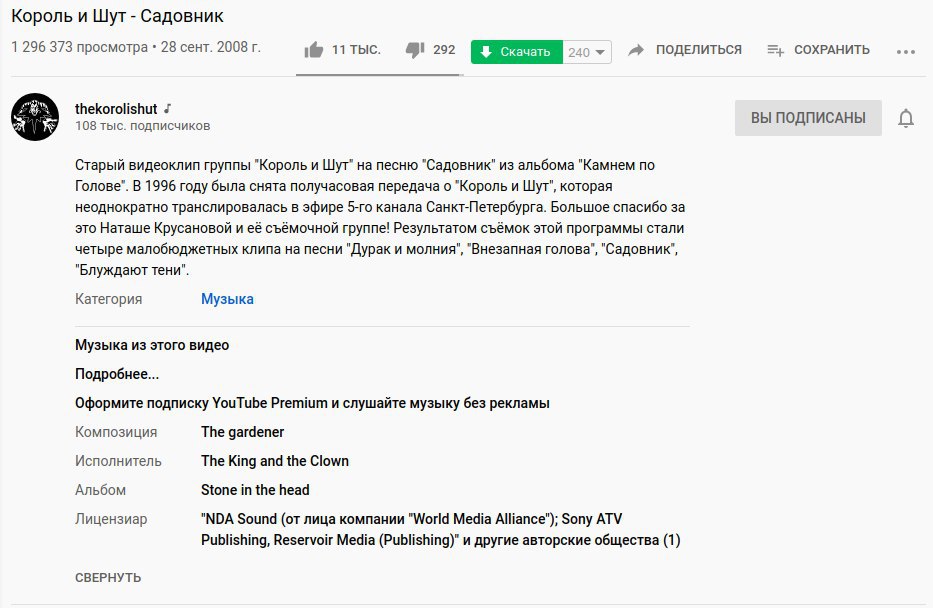Screen dimensions: 933x608
Task: Toggle the notification bell
Action: pos(906,118)
